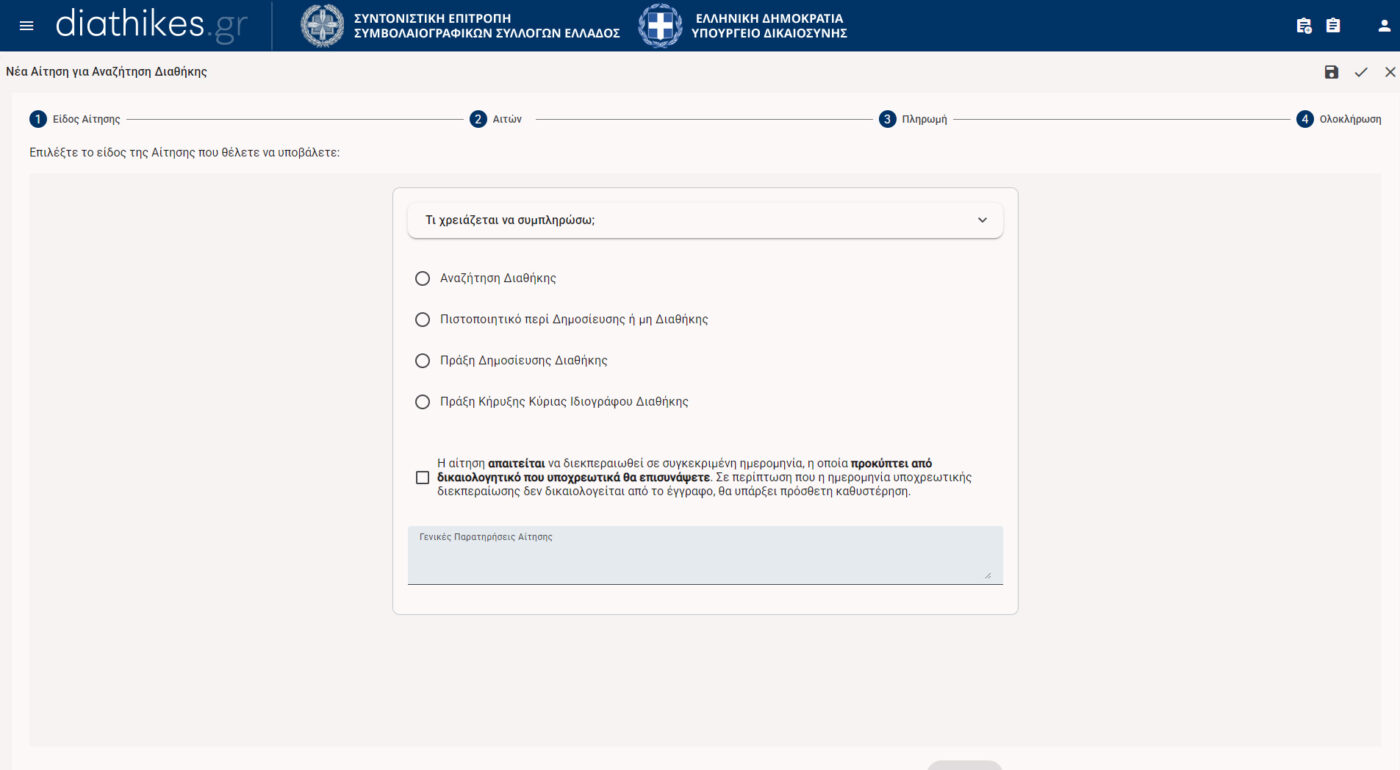This screenshot has height=770, width=1400.
Task: Click the notaries association emblem icon
Action: 321,26
